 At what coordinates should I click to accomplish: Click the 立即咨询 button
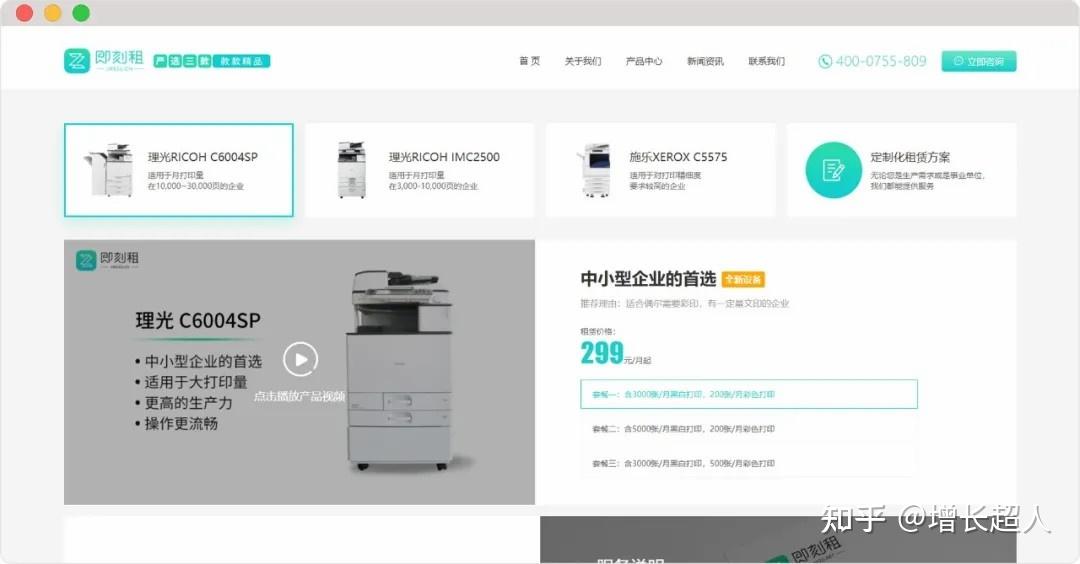pos(979,61)
